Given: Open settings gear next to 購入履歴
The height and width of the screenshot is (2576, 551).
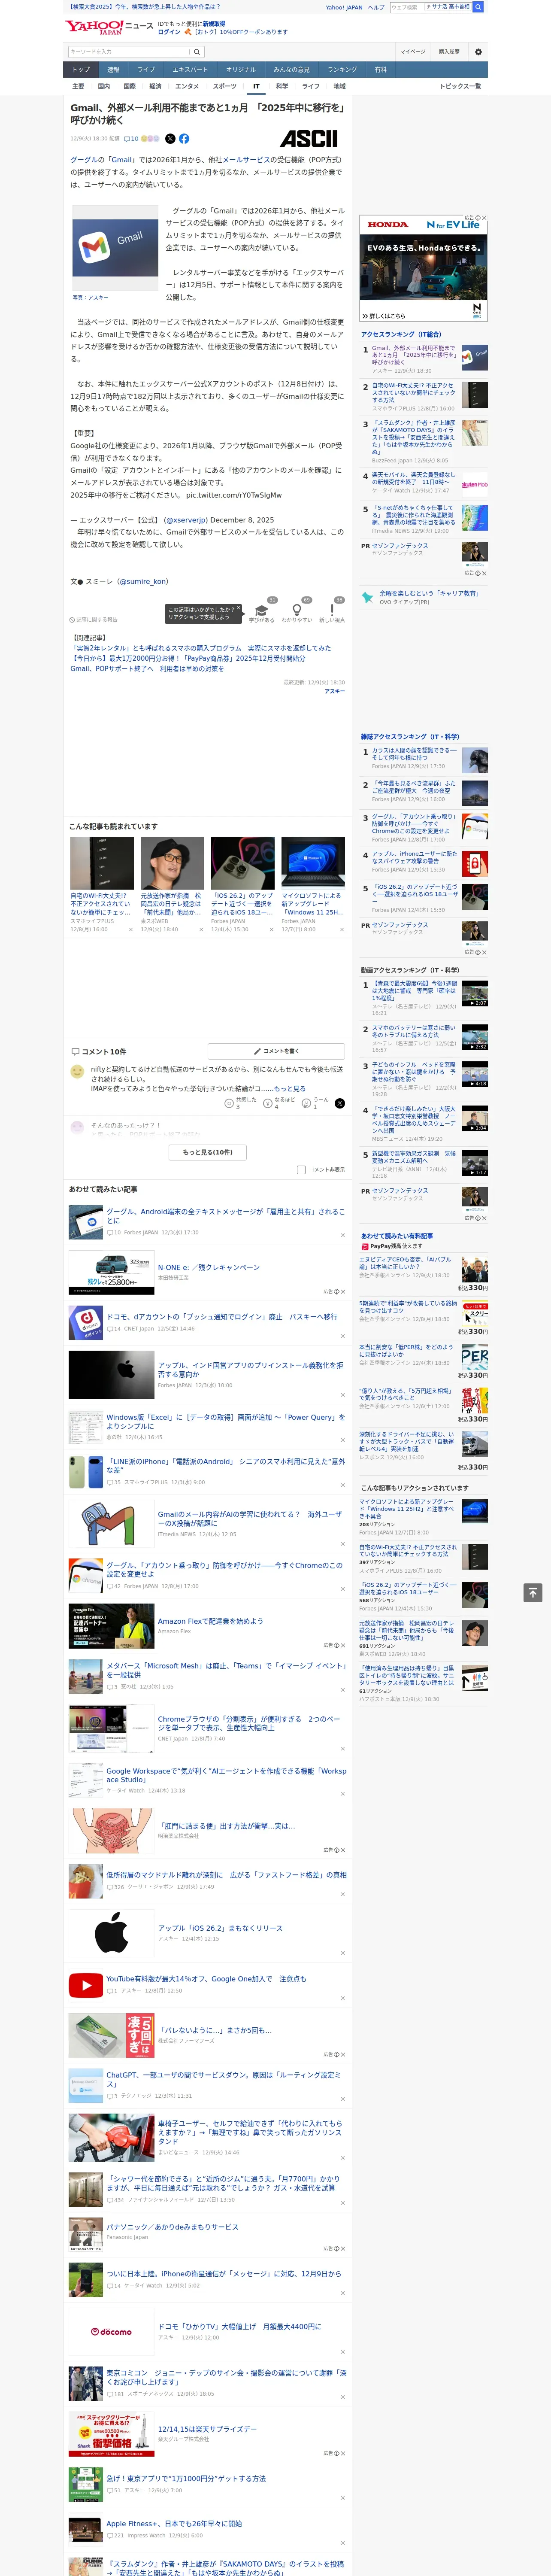Looking at the screenshot, I should click(x=478, y=52).
